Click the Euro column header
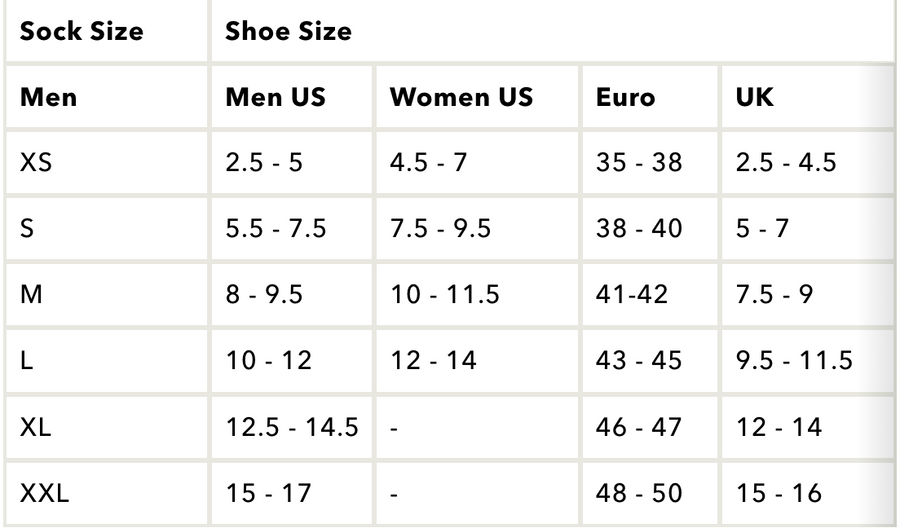 tap(650, 96)
